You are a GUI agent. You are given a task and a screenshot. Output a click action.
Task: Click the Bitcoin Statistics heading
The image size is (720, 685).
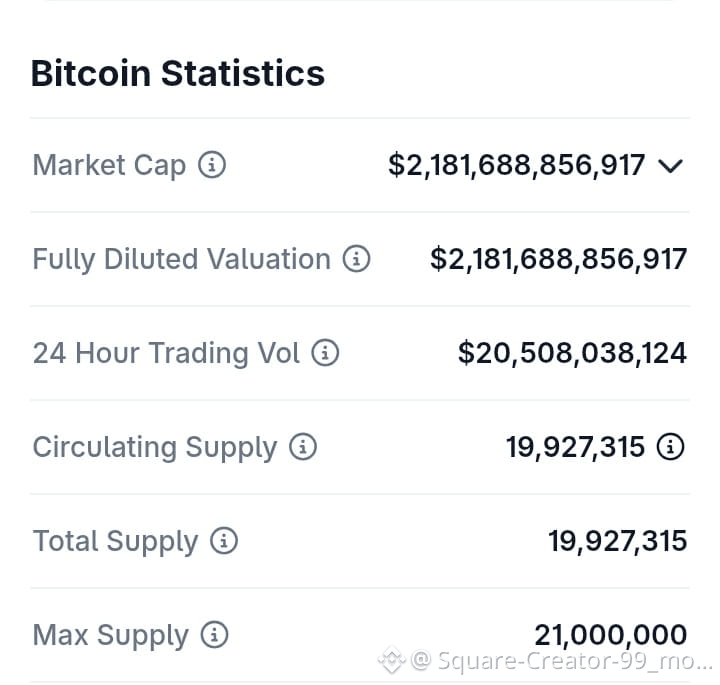(x=178, y=73)
